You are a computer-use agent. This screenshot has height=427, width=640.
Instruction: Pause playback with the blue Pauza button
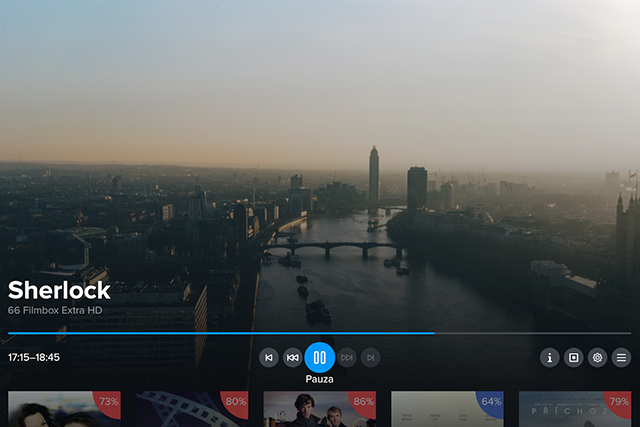click(x=320, y=357)
